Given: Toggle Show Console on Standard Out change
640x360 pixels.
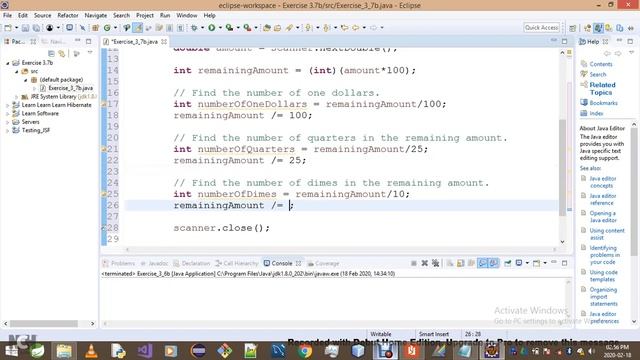Looking at the screenshot, I should (482, 263).
